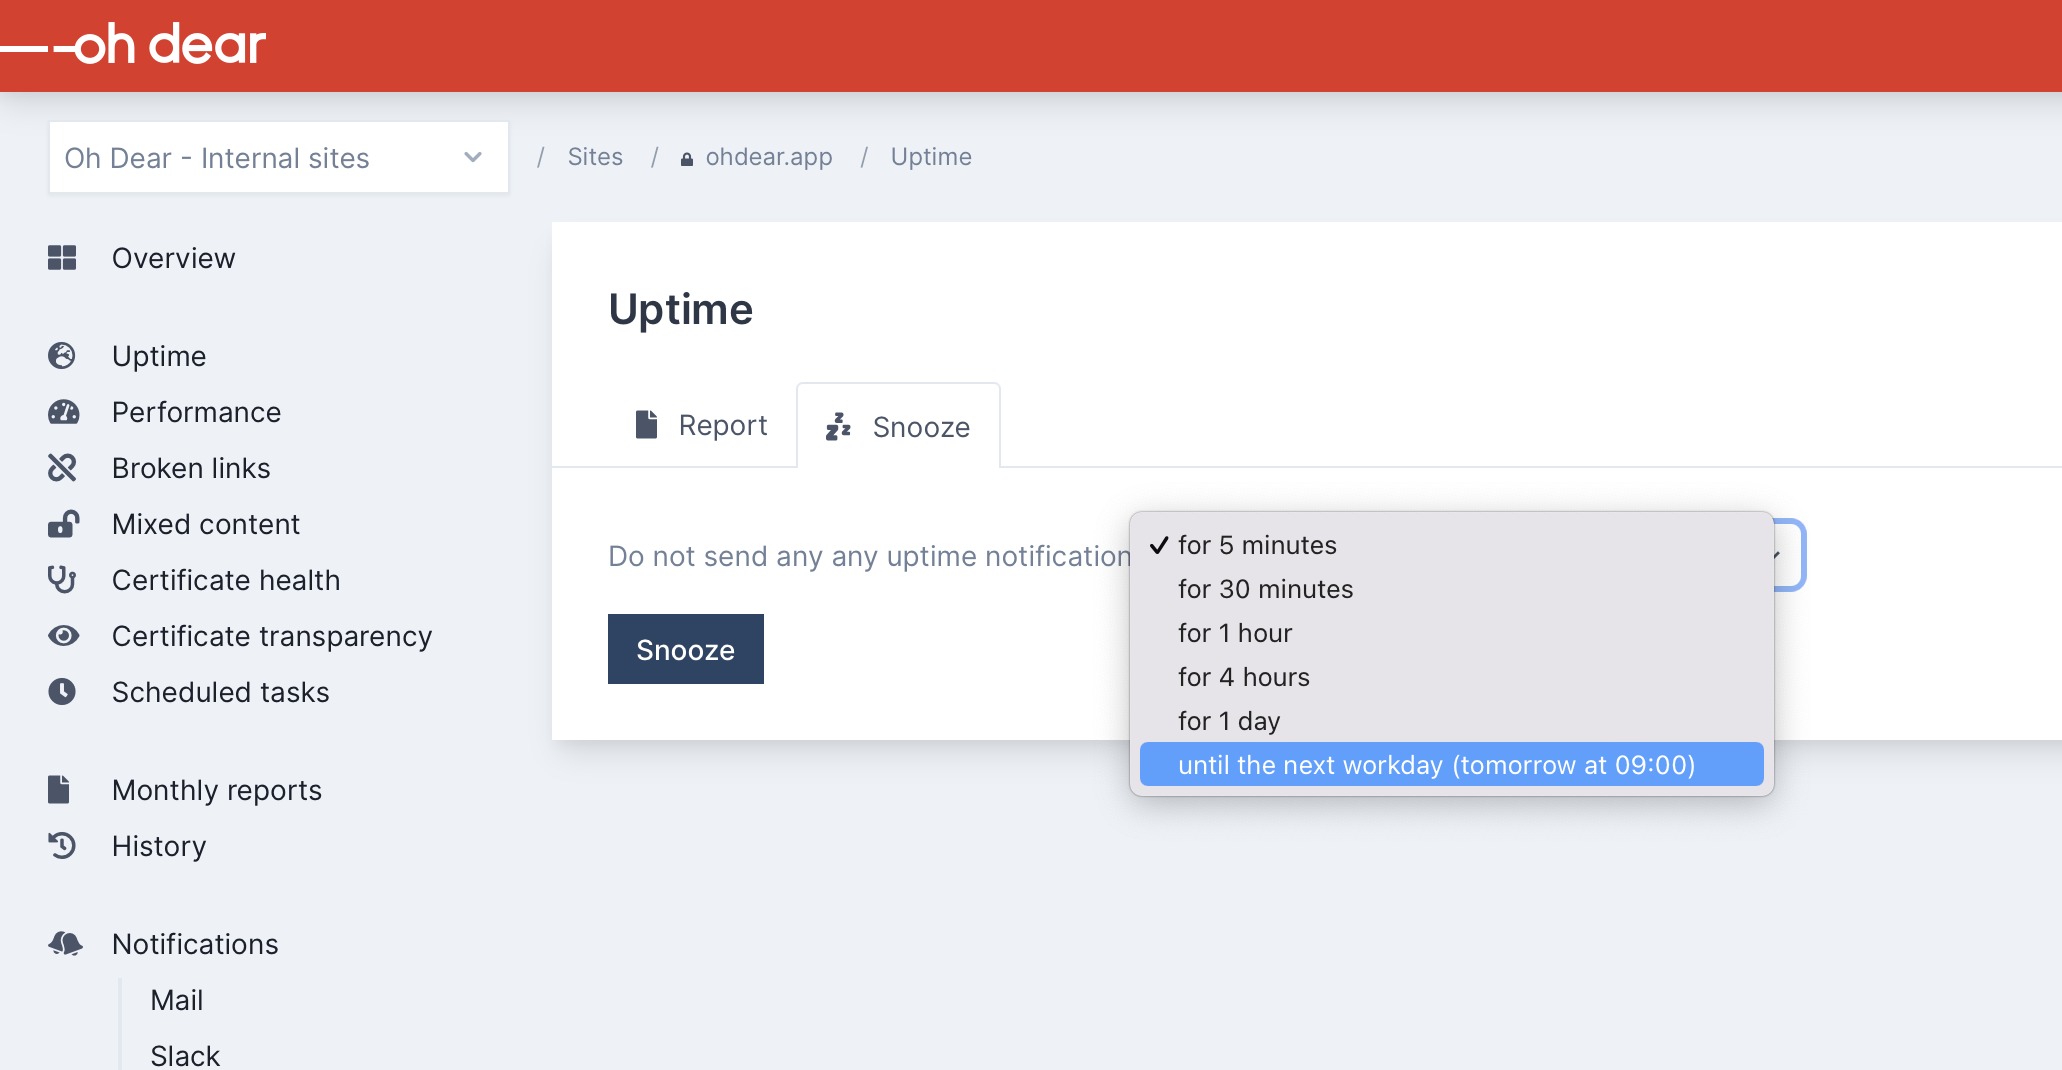Viewport: 2062px width, 1070px height.
Task: Open the Overview grid icon
Action: click(x=62, y=258)
